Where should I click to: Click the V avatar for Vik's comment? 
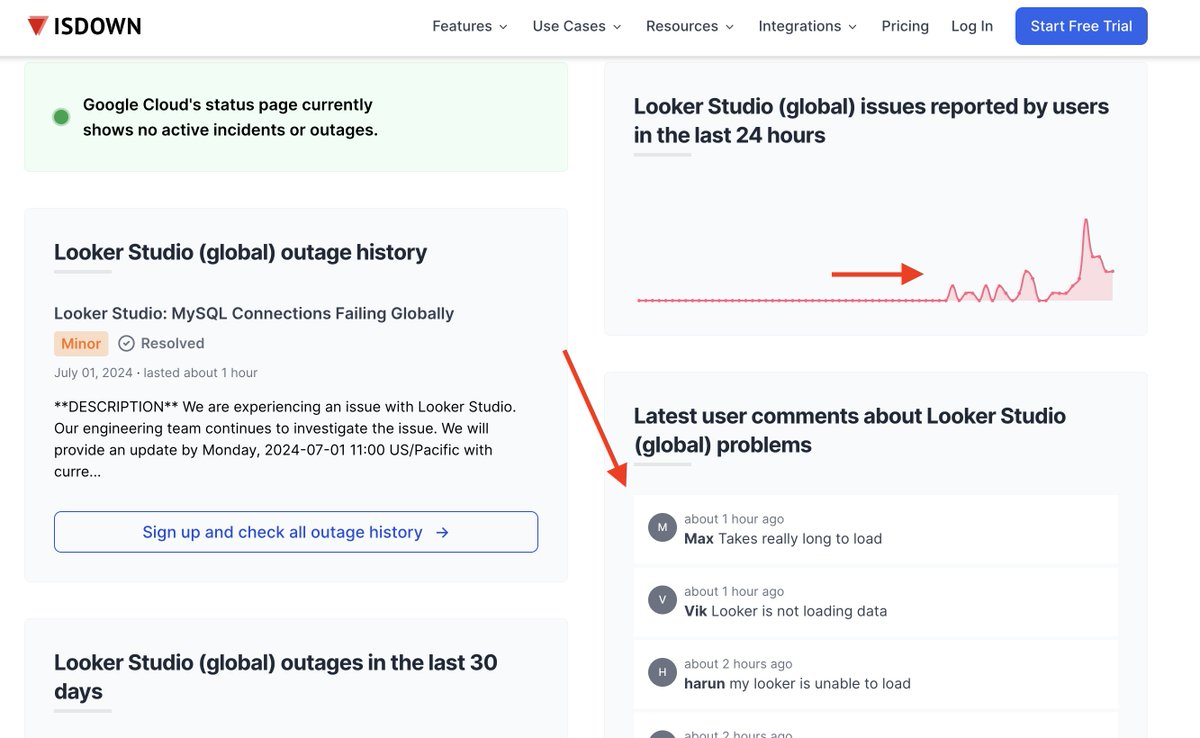click(x=662, y=600)
